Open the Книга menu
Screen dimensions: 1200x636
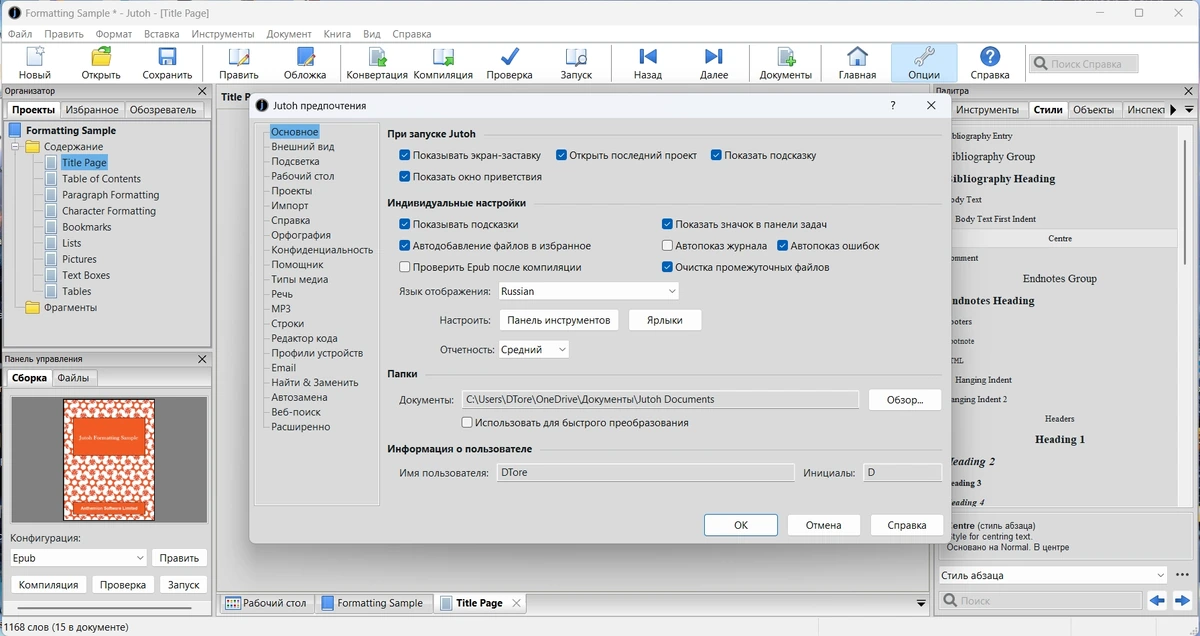[337, 34]
